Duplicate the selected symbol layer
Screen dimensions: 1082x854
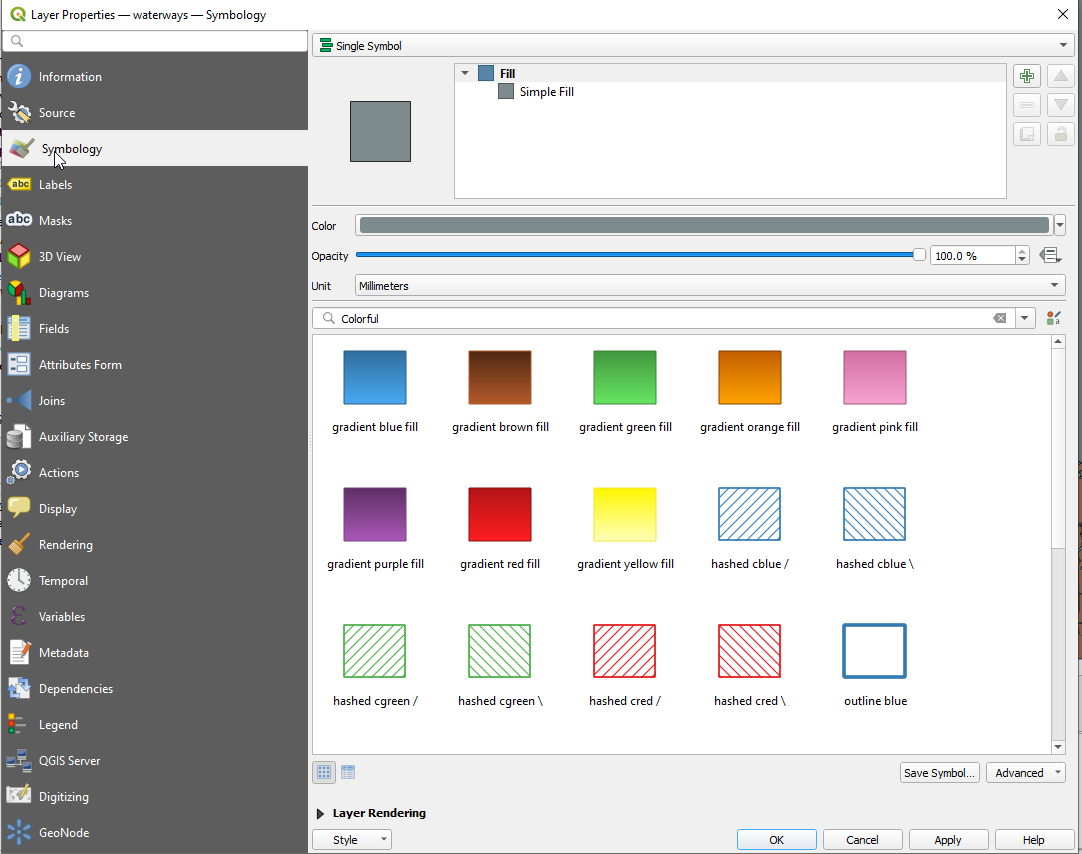point(1026,133)
